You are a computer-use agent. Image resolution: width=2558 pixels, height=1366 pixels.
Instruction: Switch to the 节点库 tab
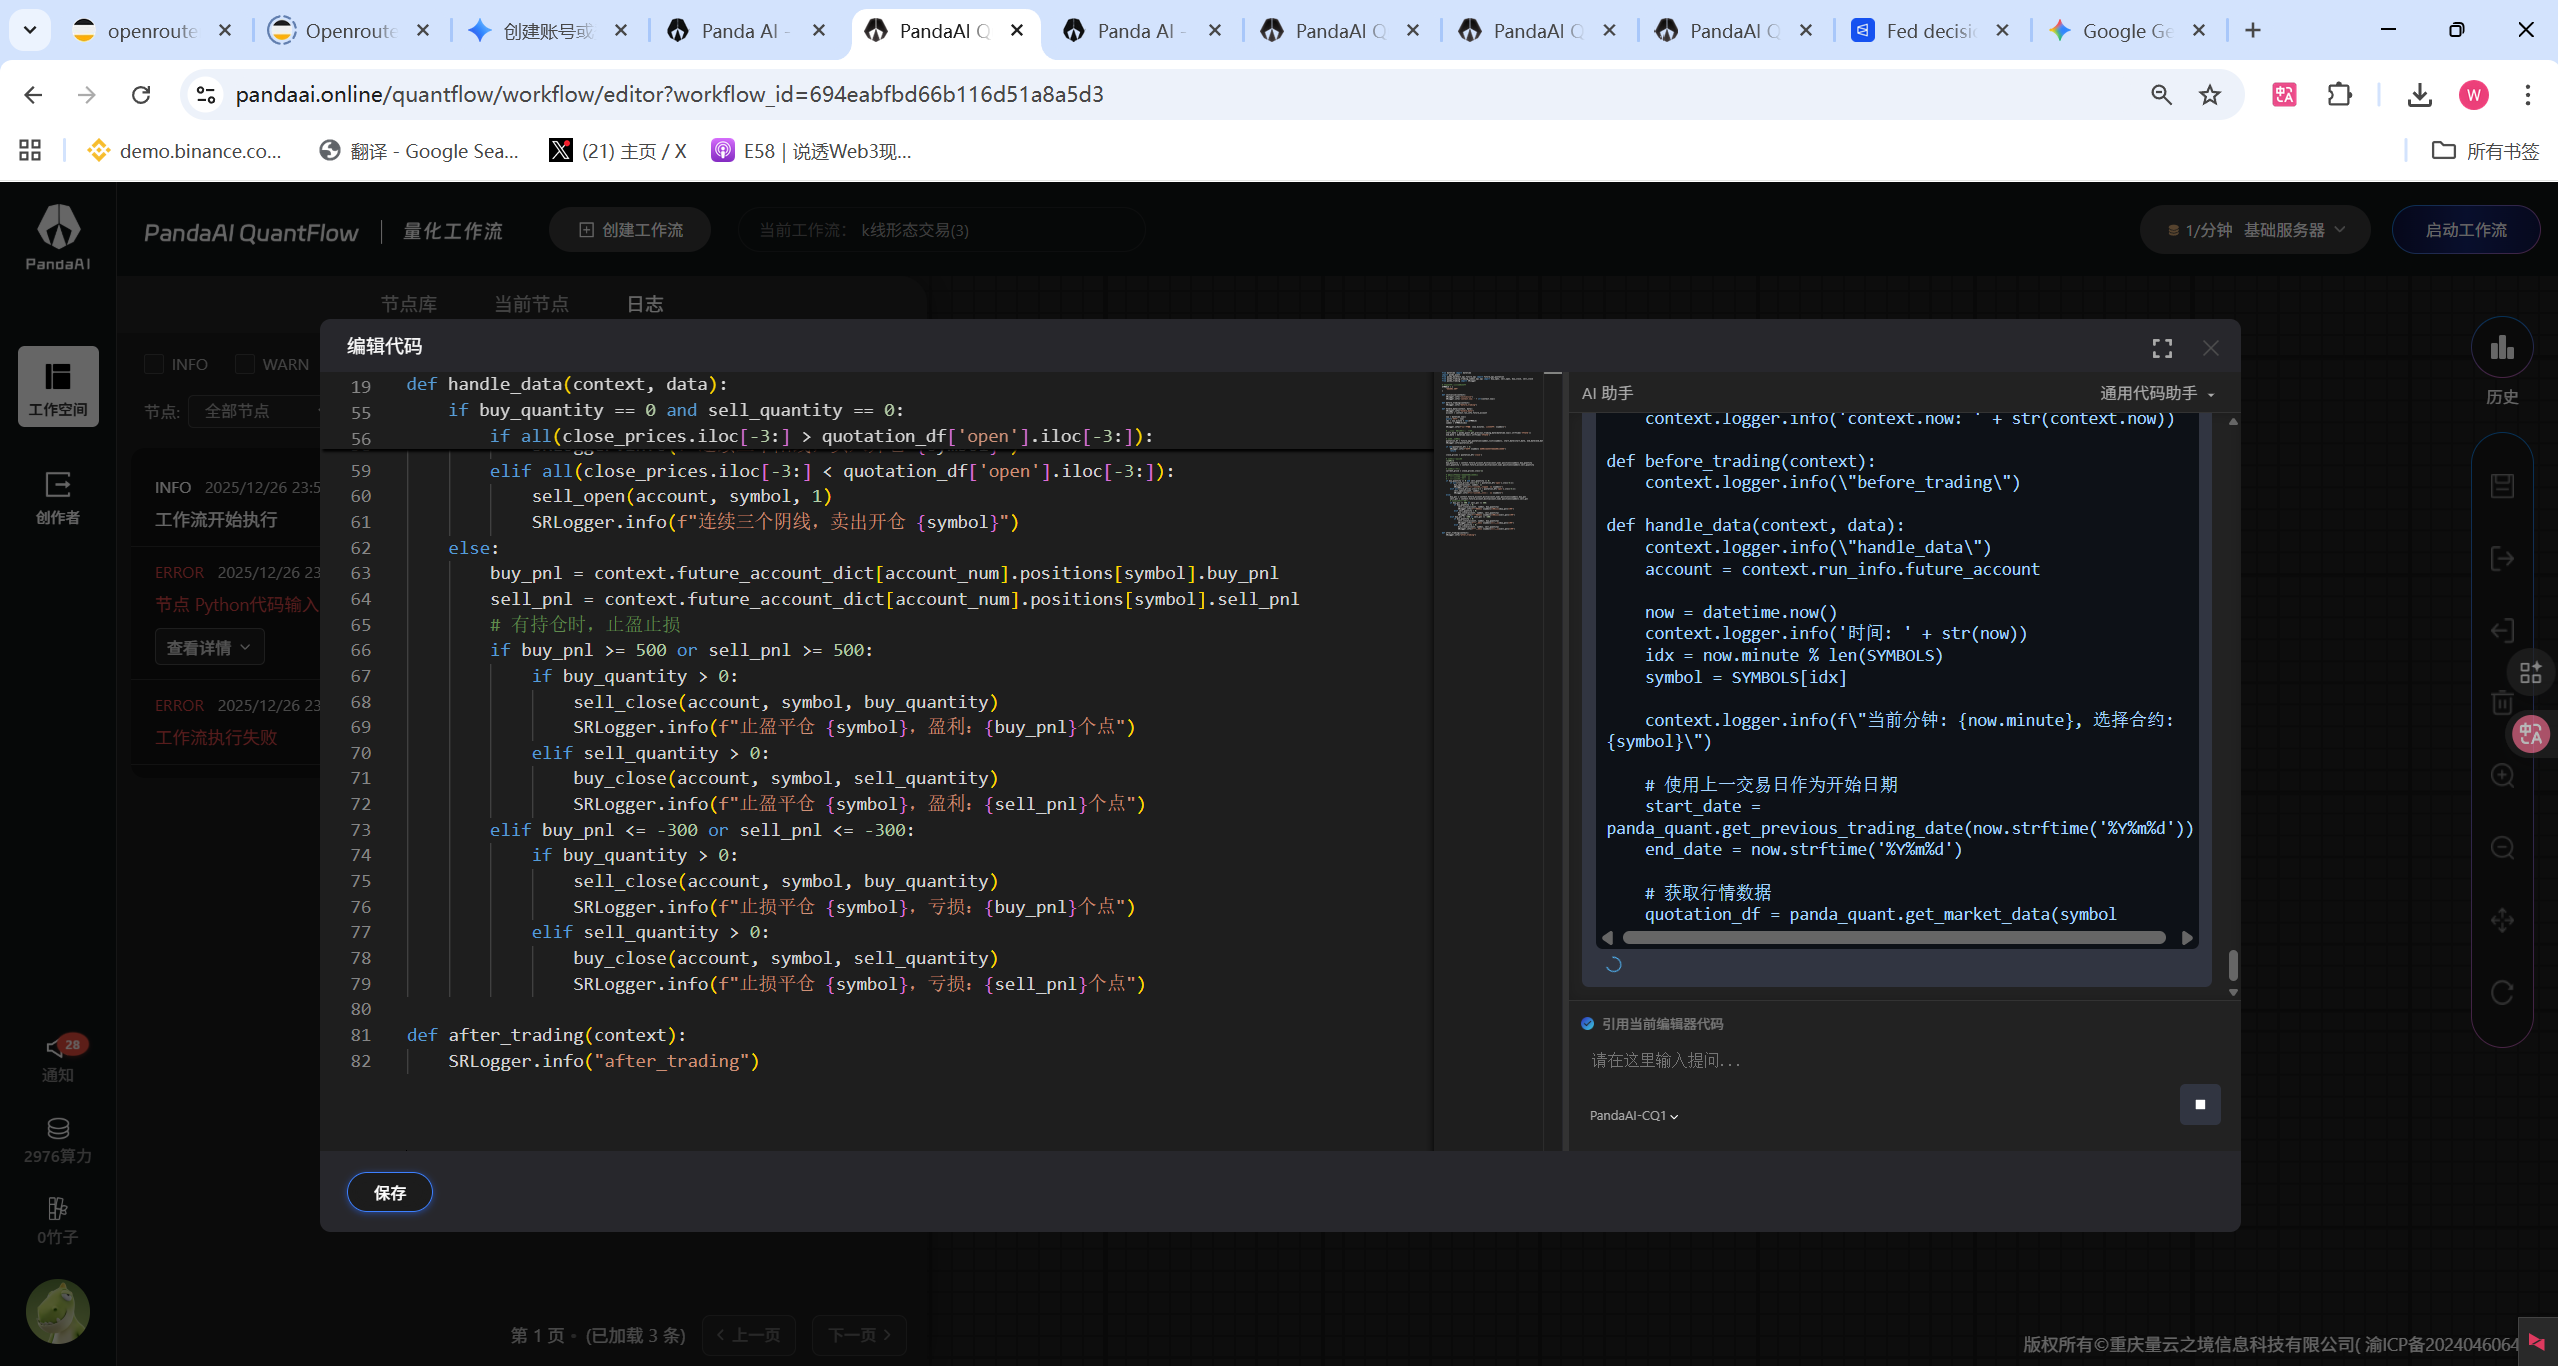409,304
